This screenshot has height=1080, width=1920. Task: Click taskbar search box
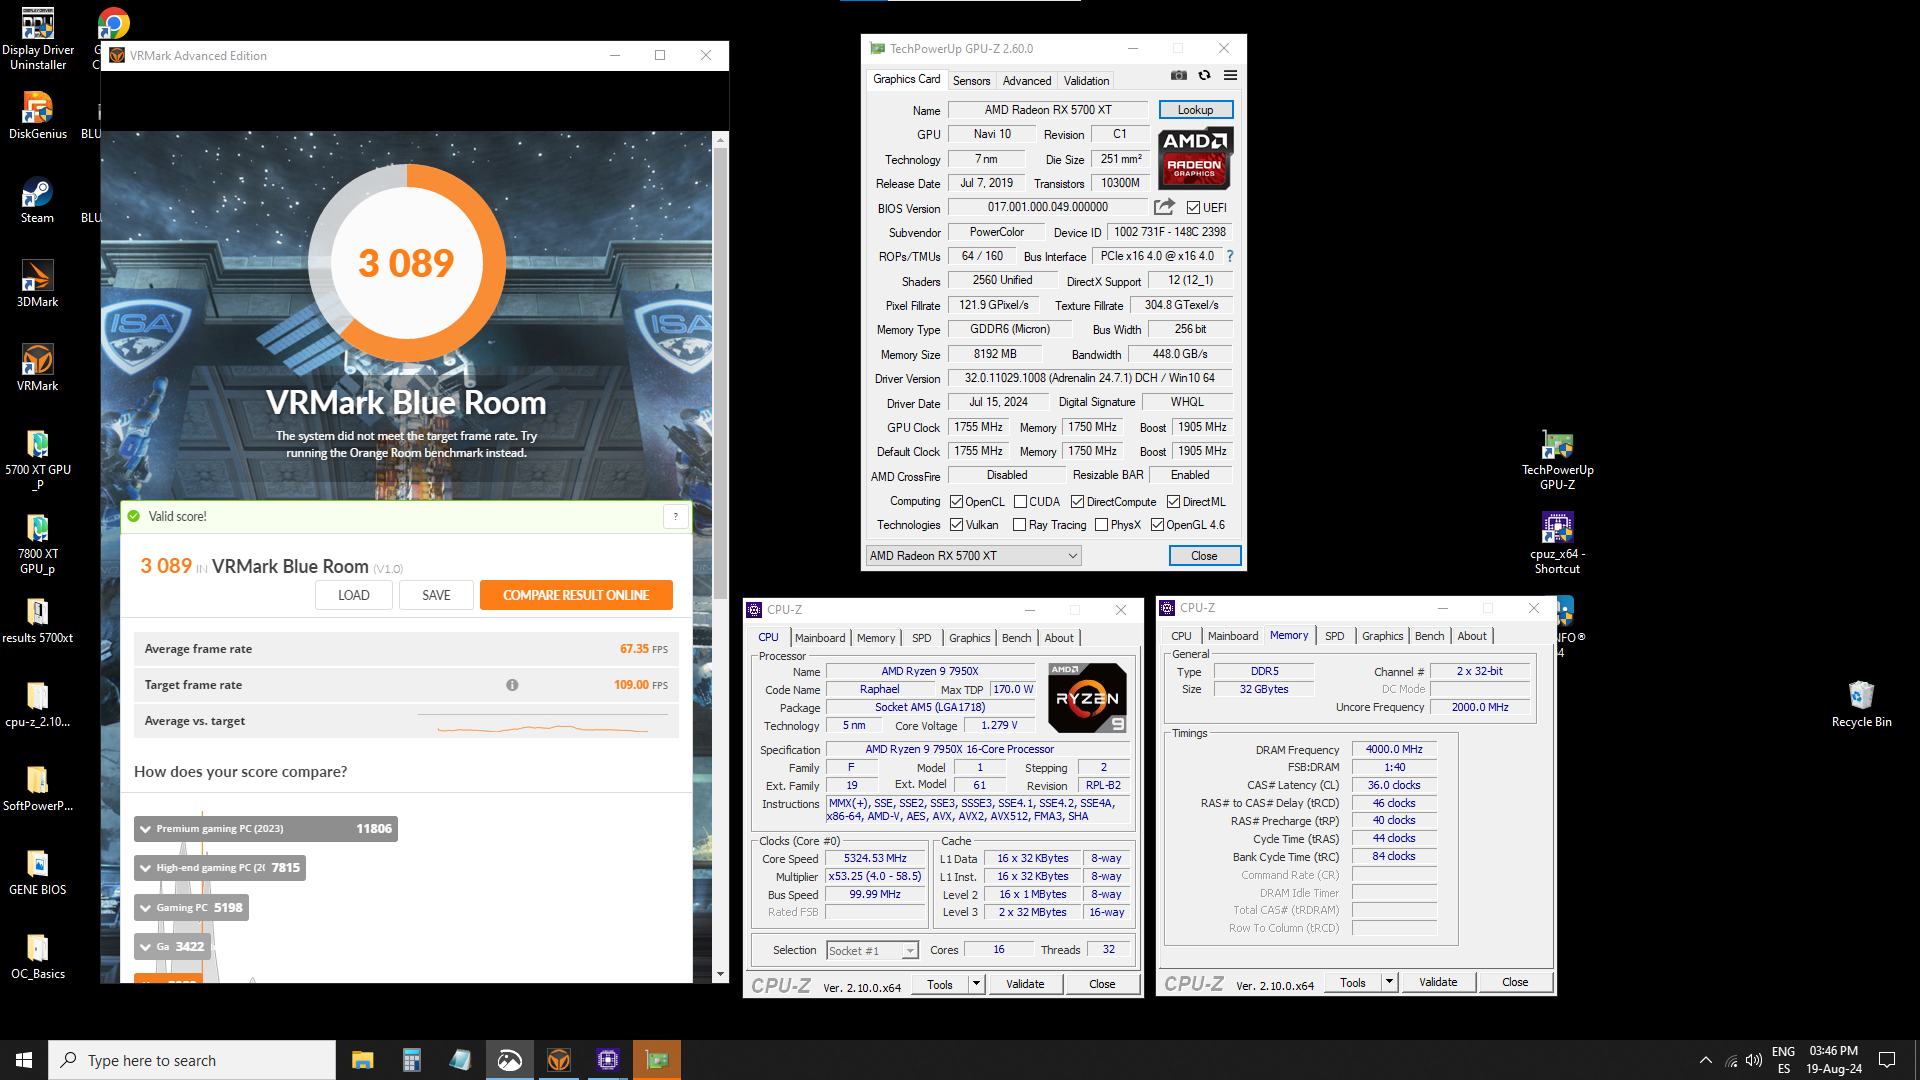coord(192,1060)
